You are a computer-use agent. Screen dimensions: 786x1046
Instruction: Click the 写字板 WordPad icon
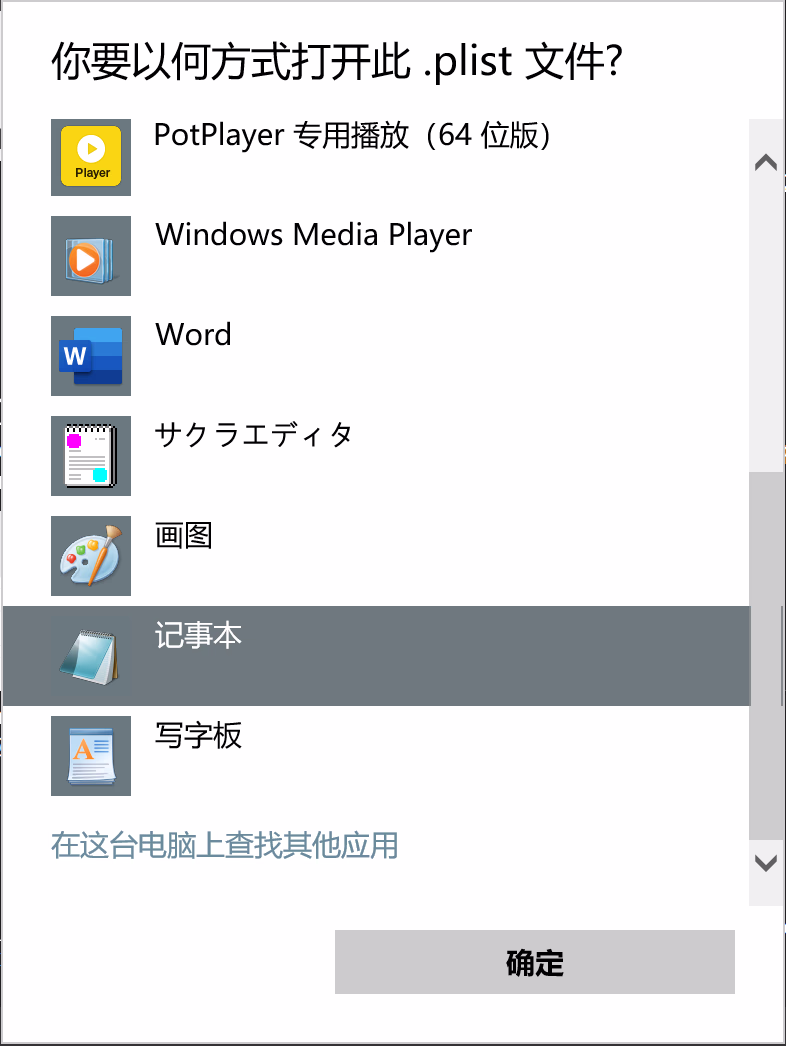coord(91,756)
